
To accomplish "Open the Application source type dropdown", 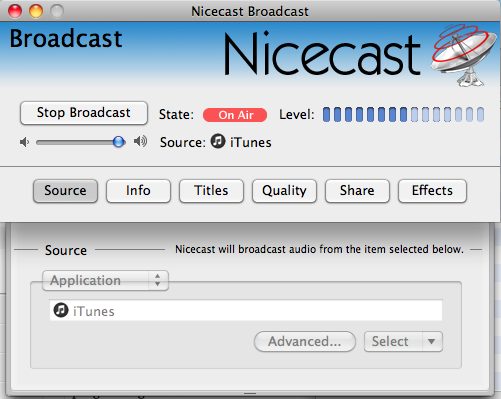I will (105, 280).
